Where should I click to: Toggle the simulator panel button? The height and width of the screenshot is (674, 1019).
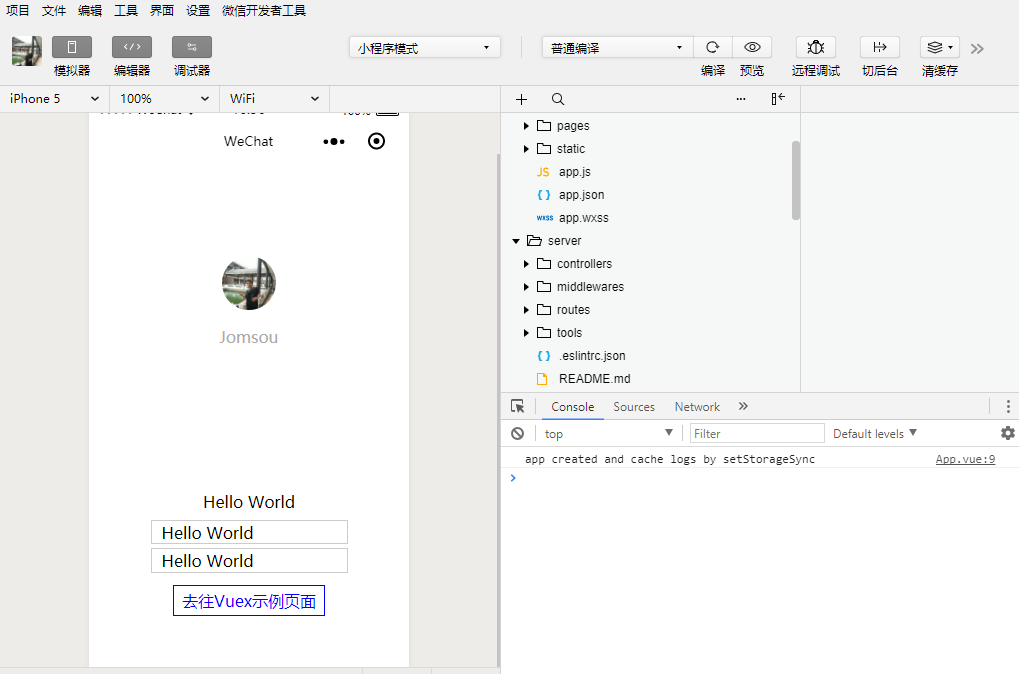pyautogui.click(x=72, y=47)
